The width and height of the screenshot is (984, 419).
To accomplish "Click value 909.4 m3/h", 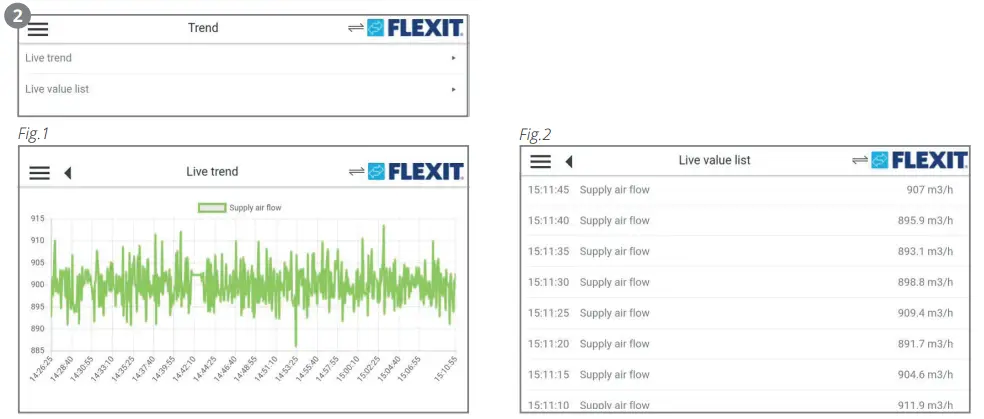I will tap(925, 313).
